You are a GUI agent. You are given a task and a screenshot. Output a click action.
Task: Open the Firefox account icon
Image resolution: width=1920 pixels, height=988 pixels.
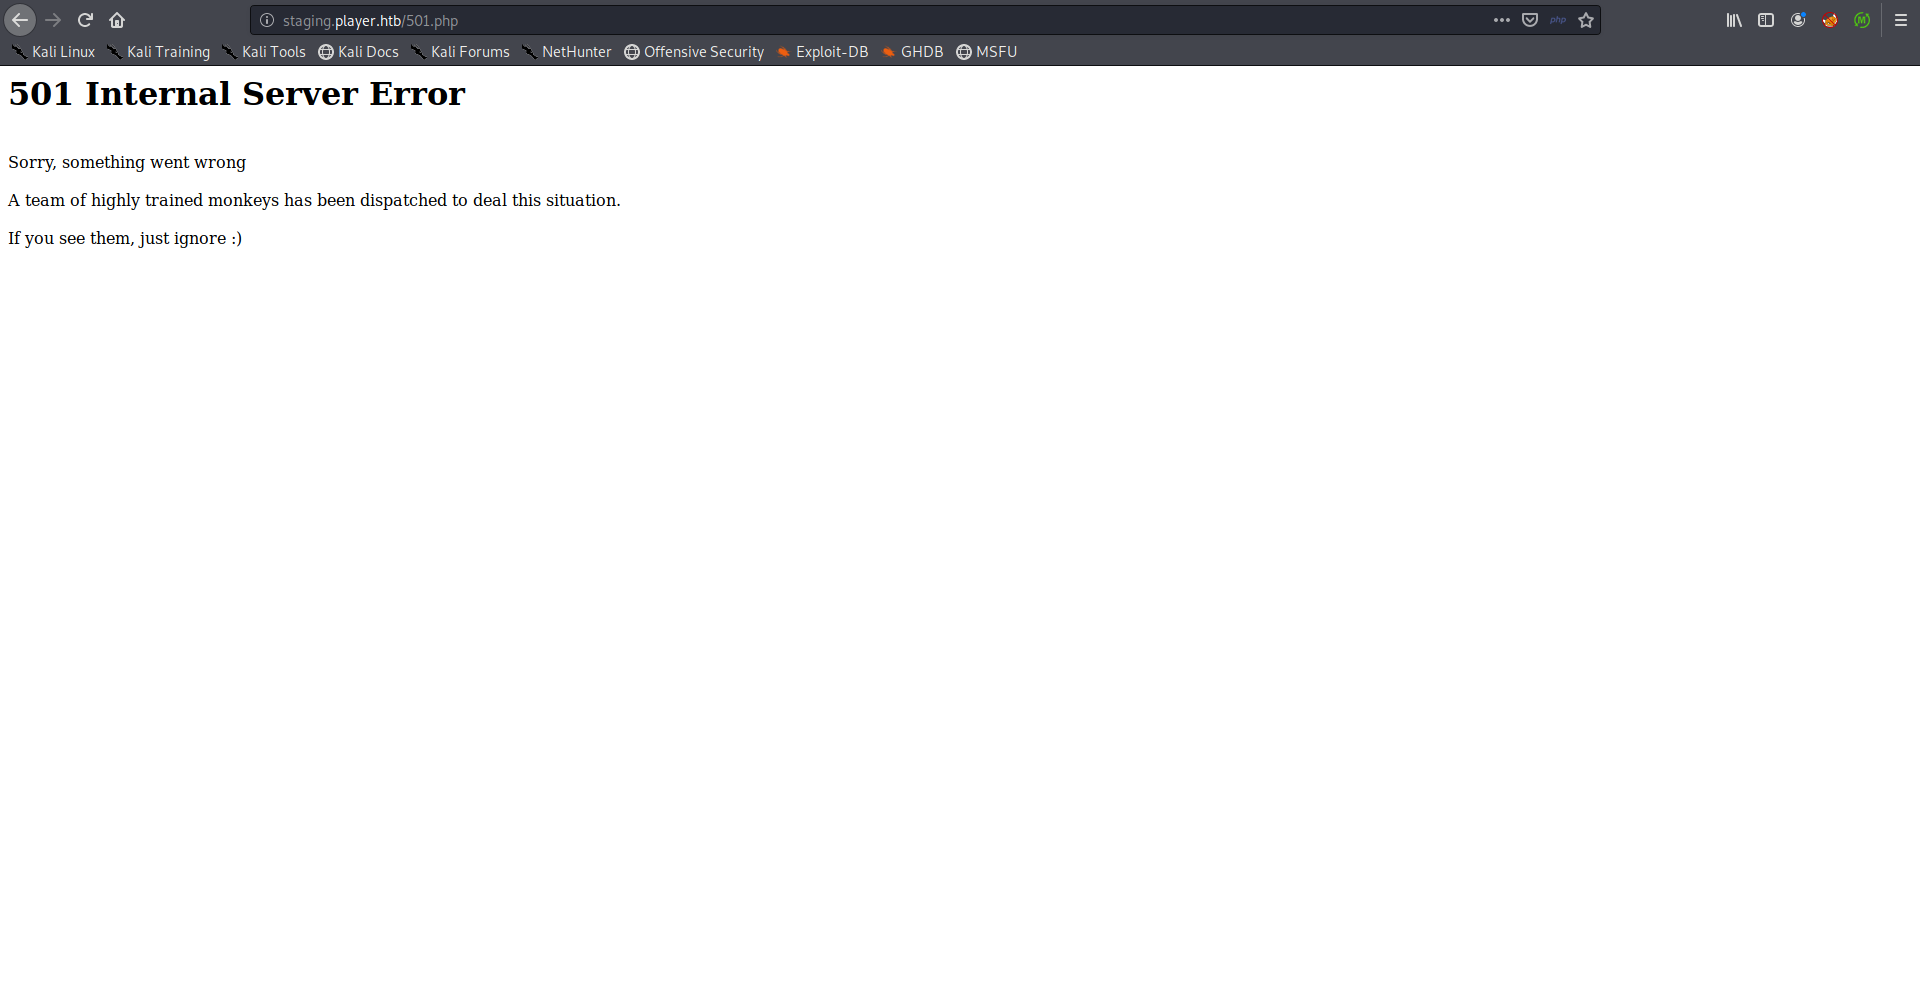tap(1798, 20)
